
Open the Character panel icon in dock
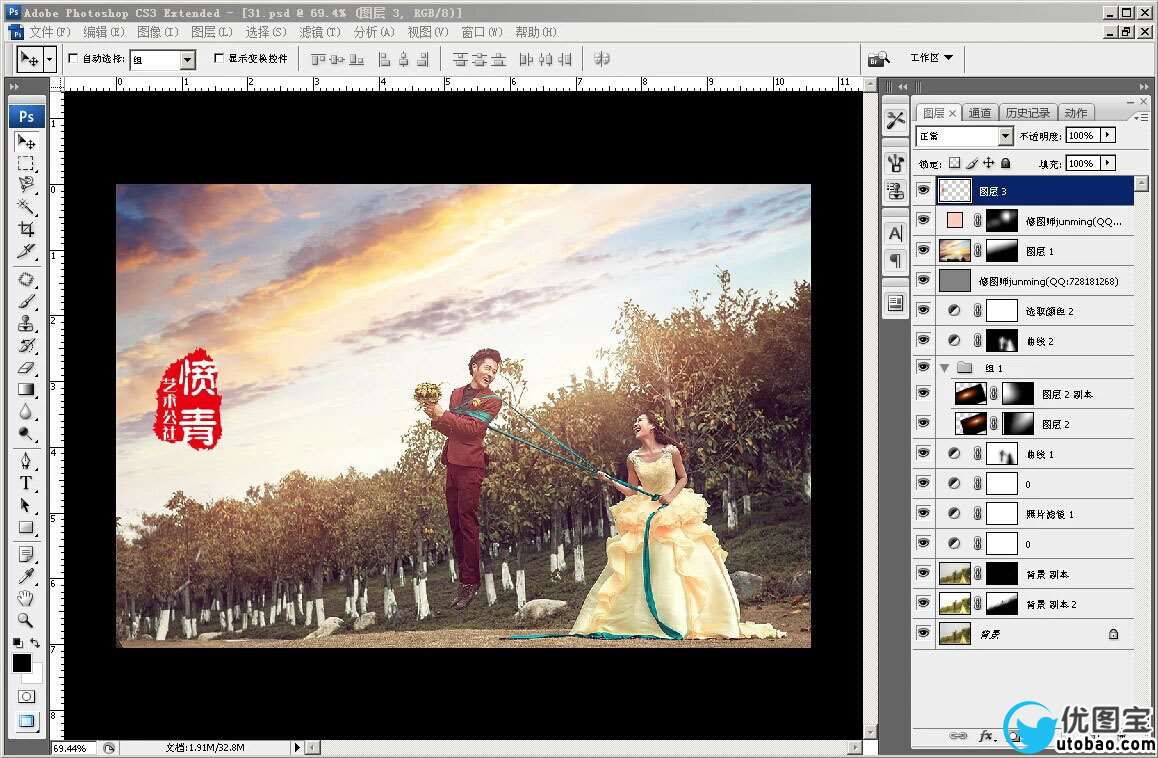pos(895,233)
